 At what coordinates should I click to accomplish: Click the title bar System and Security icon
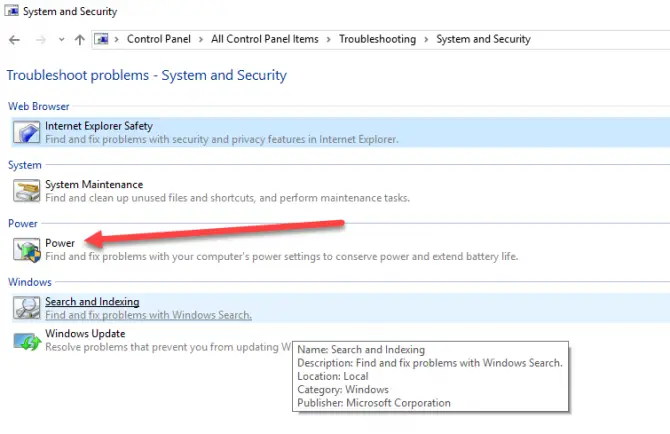[12, 11]
